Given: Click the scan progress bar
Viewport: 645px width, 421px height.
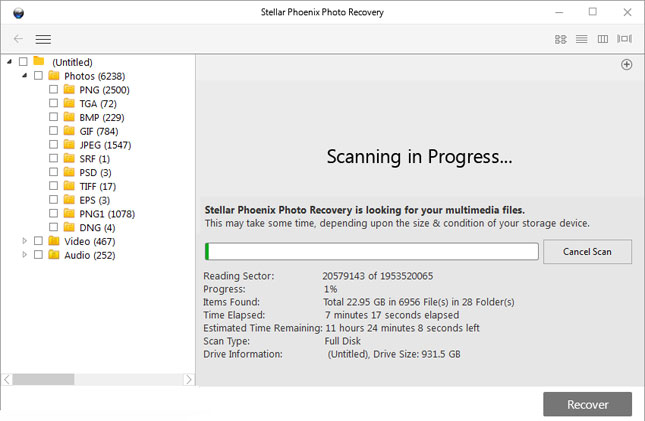Looking at the screenshot, I should pos(371,251).
